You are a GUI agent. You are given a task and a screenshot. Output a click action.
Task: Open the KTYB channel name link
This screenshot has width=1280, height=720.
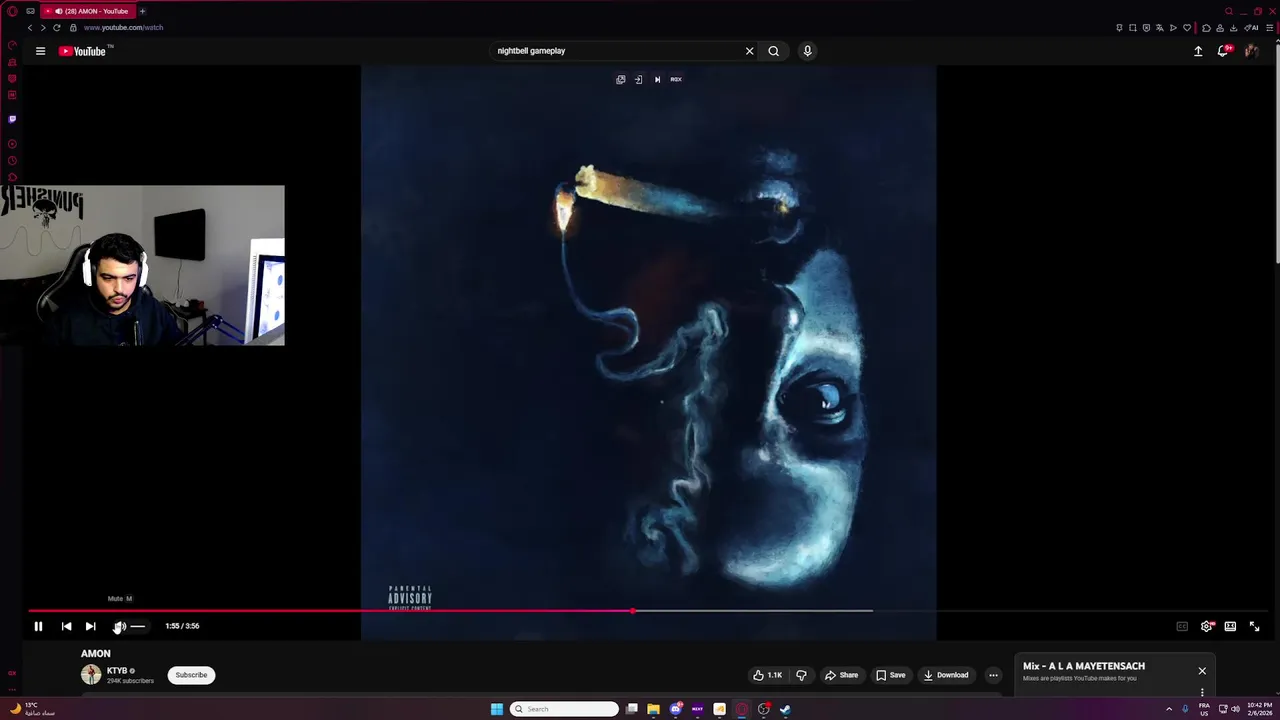pyautogui.click(x=117, y=671)
